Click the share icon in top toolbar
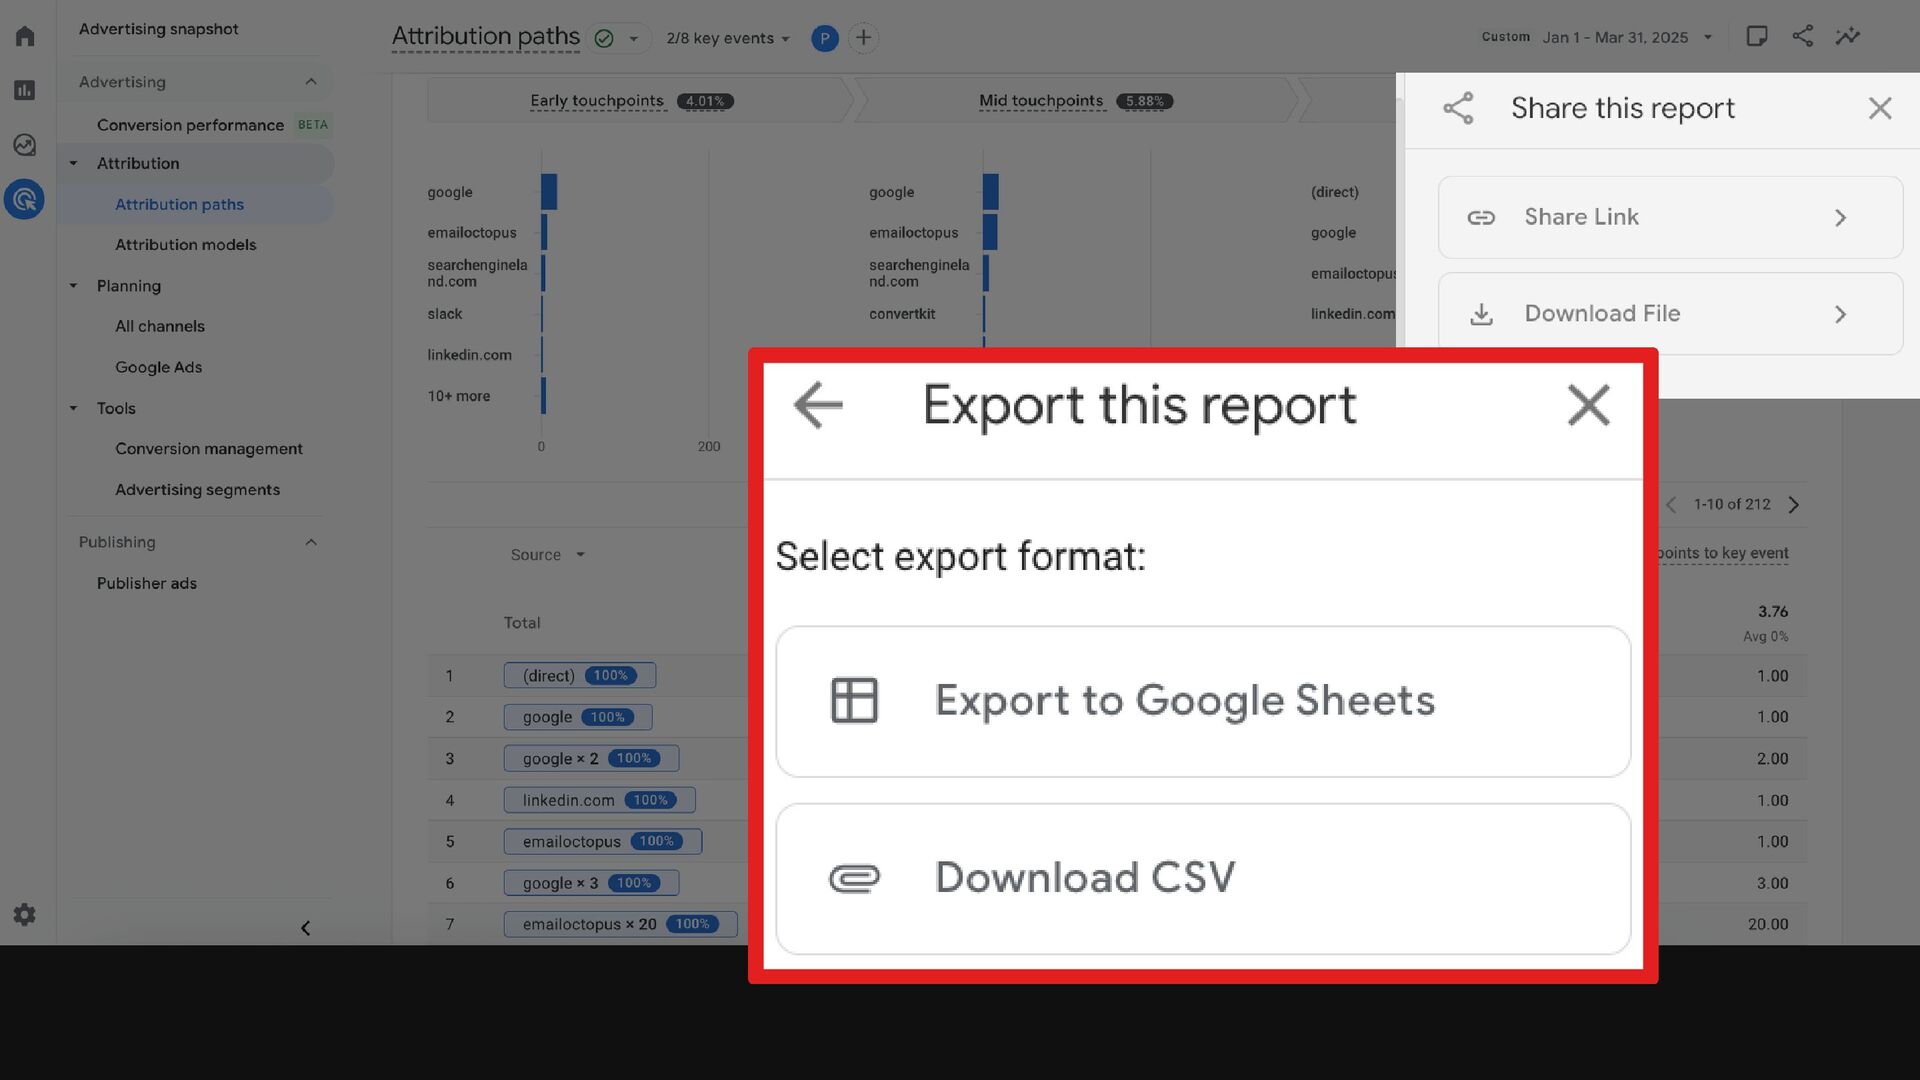Viewport: 1920px width, 1080px height. pos(1802,37)
